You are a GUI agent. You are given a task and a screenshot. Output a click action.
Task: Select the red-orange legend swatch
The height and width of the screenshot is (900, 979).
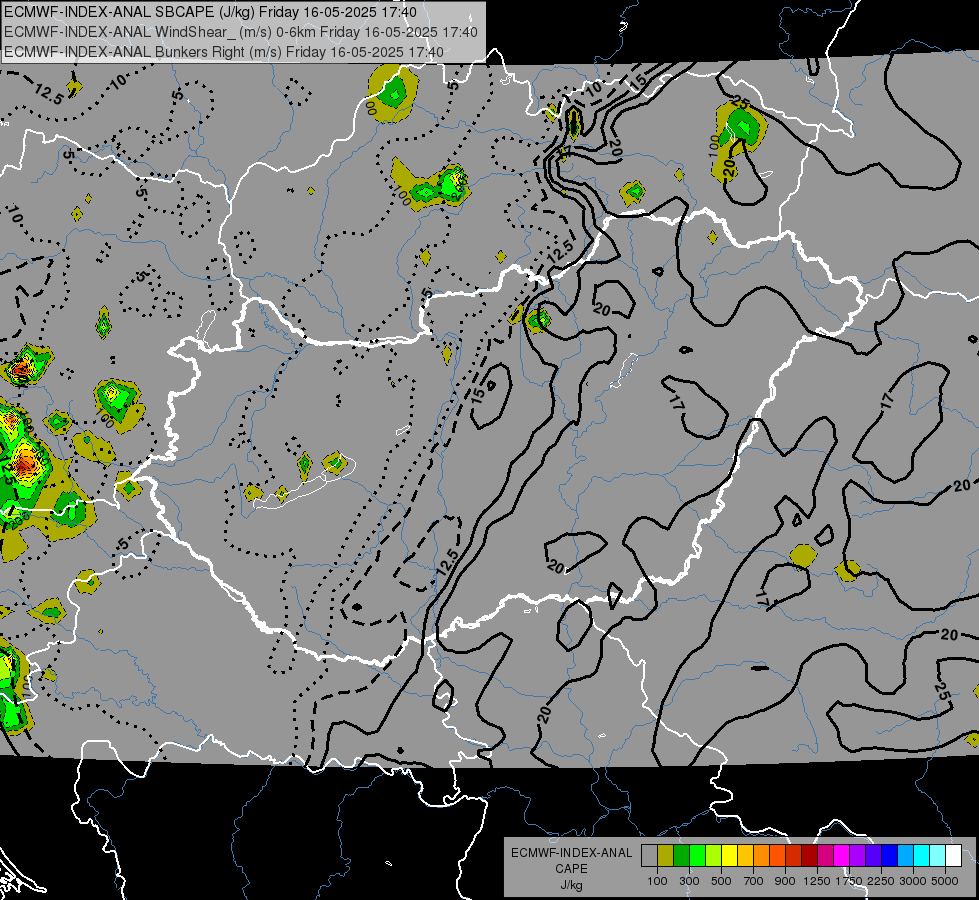tap(777, 855)
